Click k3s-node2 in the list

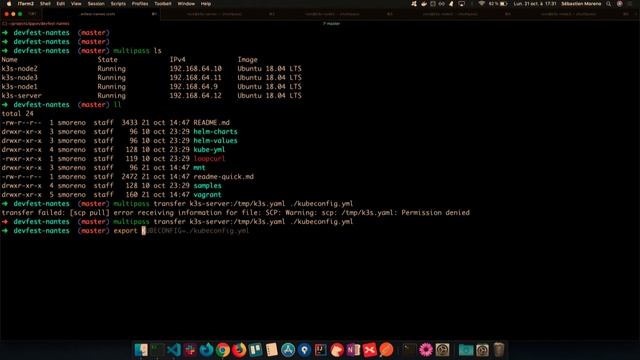pyautogui.click(x=19, y=69)
